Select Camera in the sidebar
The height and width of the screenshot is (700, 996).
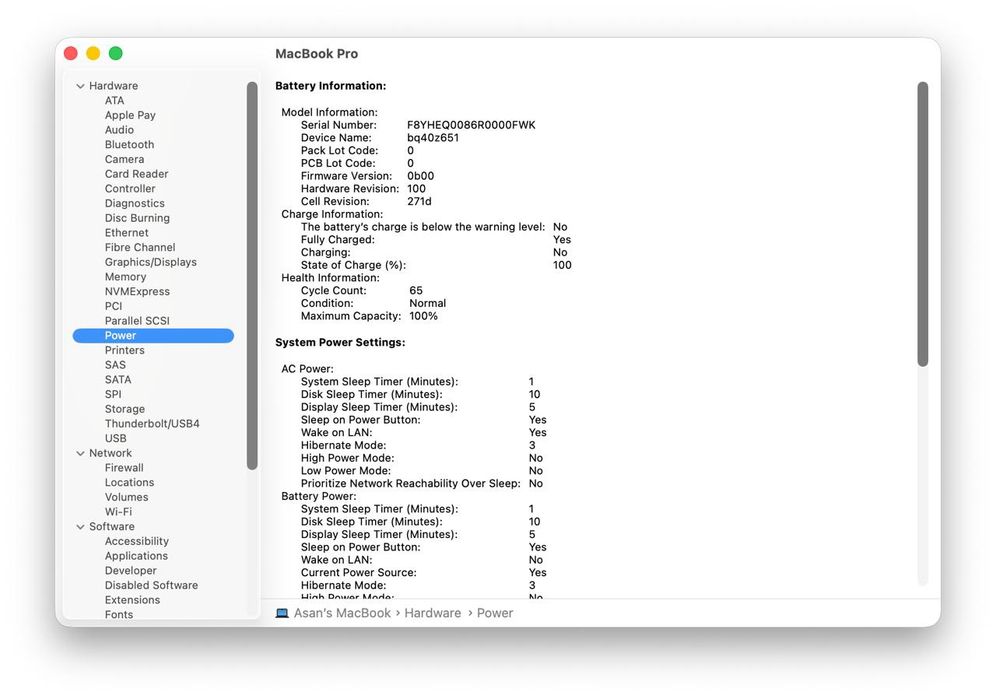(x=124, y=159)
